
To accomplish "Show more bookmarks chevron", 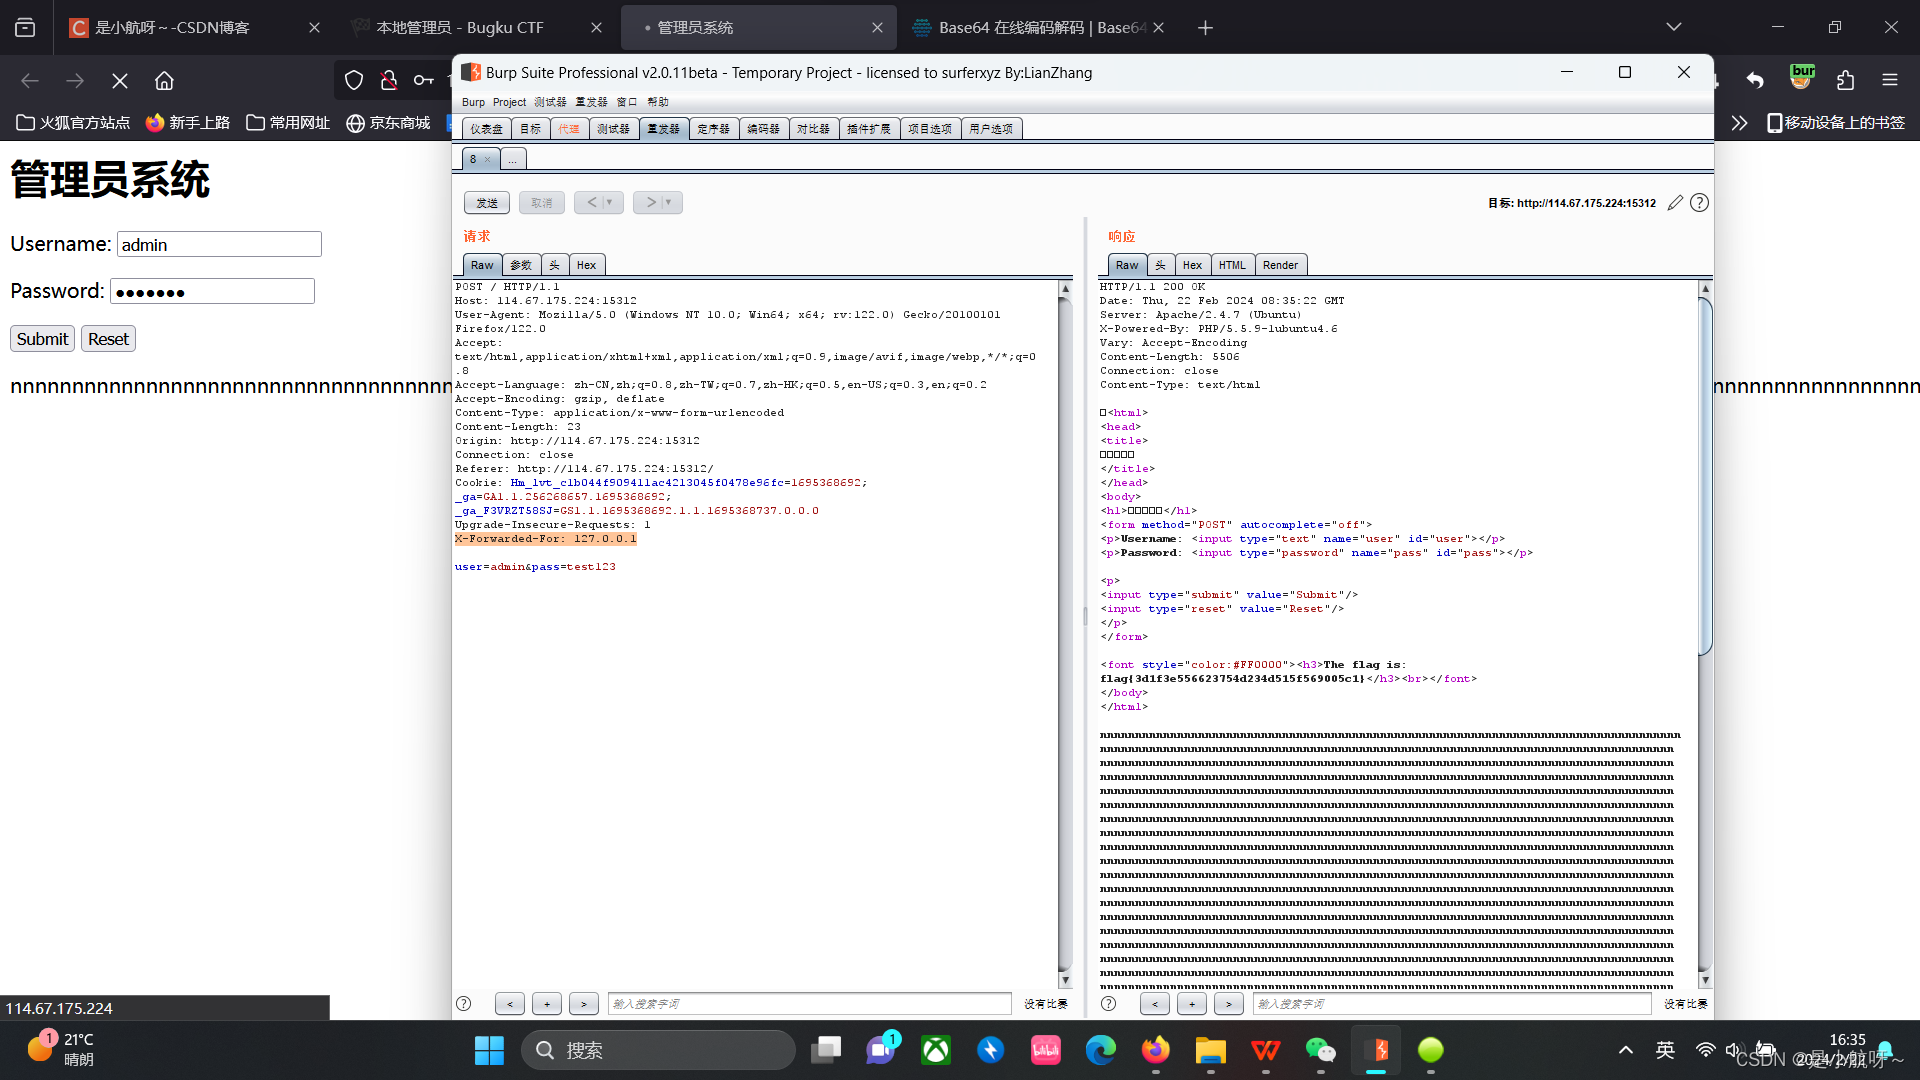I will pos(1739,122).
